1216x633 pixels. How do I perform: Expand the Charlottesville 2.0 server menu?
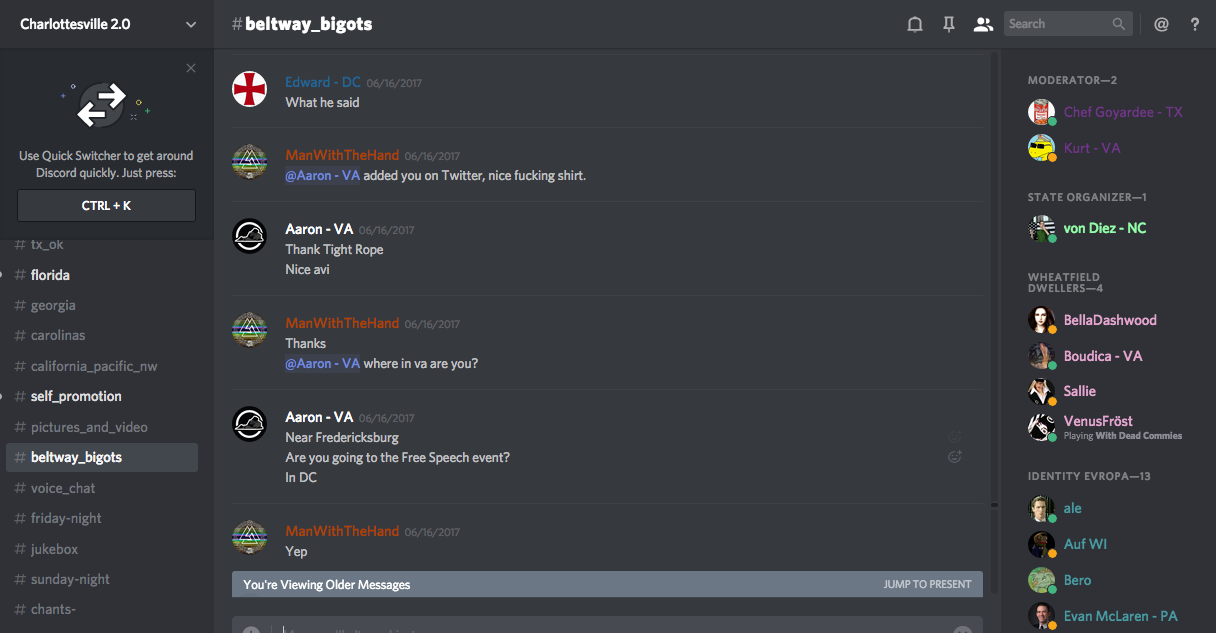pyautogui.click(x=191, y=24)
